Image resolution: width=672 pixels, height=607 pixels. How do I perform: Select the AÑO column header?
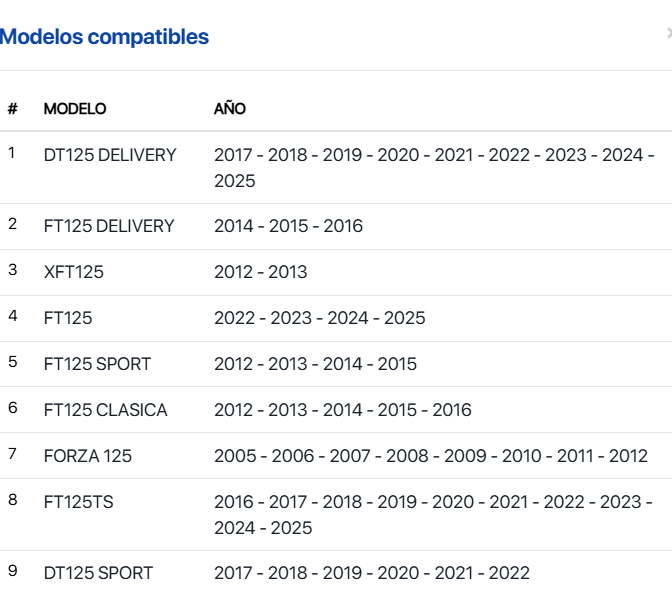pyautogui.click(x=230, y=109)
